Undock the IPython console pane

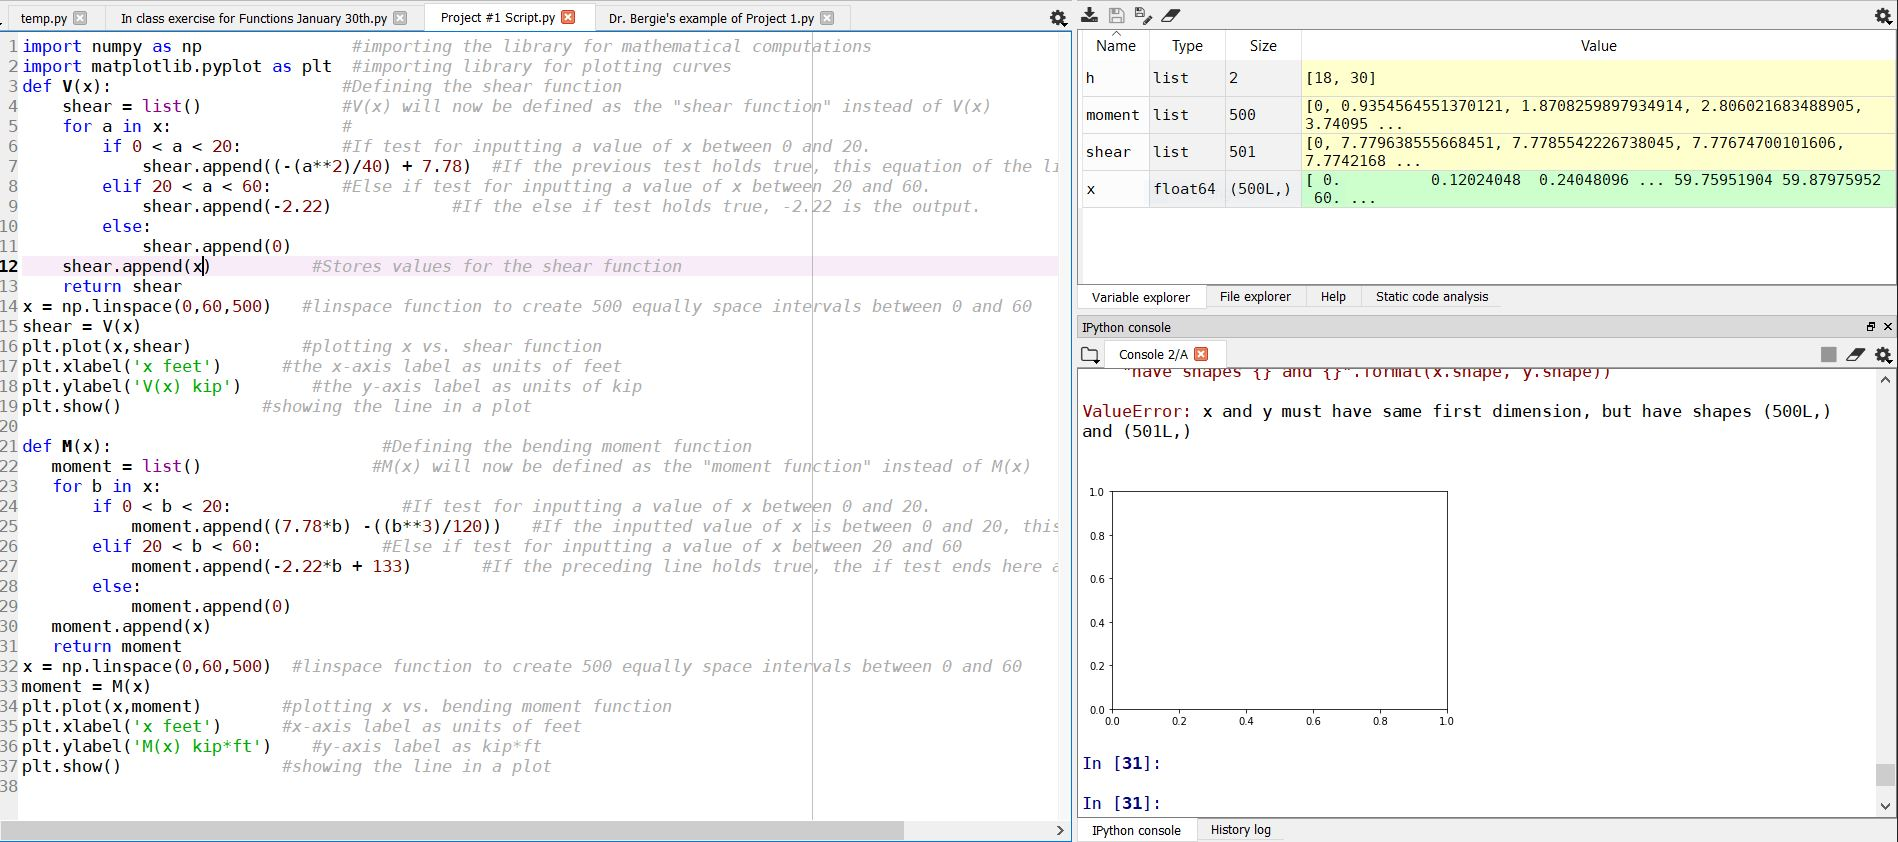[x=1870, y=327]
